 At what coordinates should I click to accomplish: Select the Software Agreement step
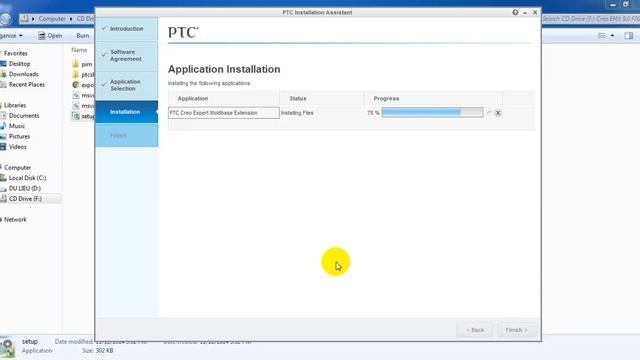pos(127,56)
